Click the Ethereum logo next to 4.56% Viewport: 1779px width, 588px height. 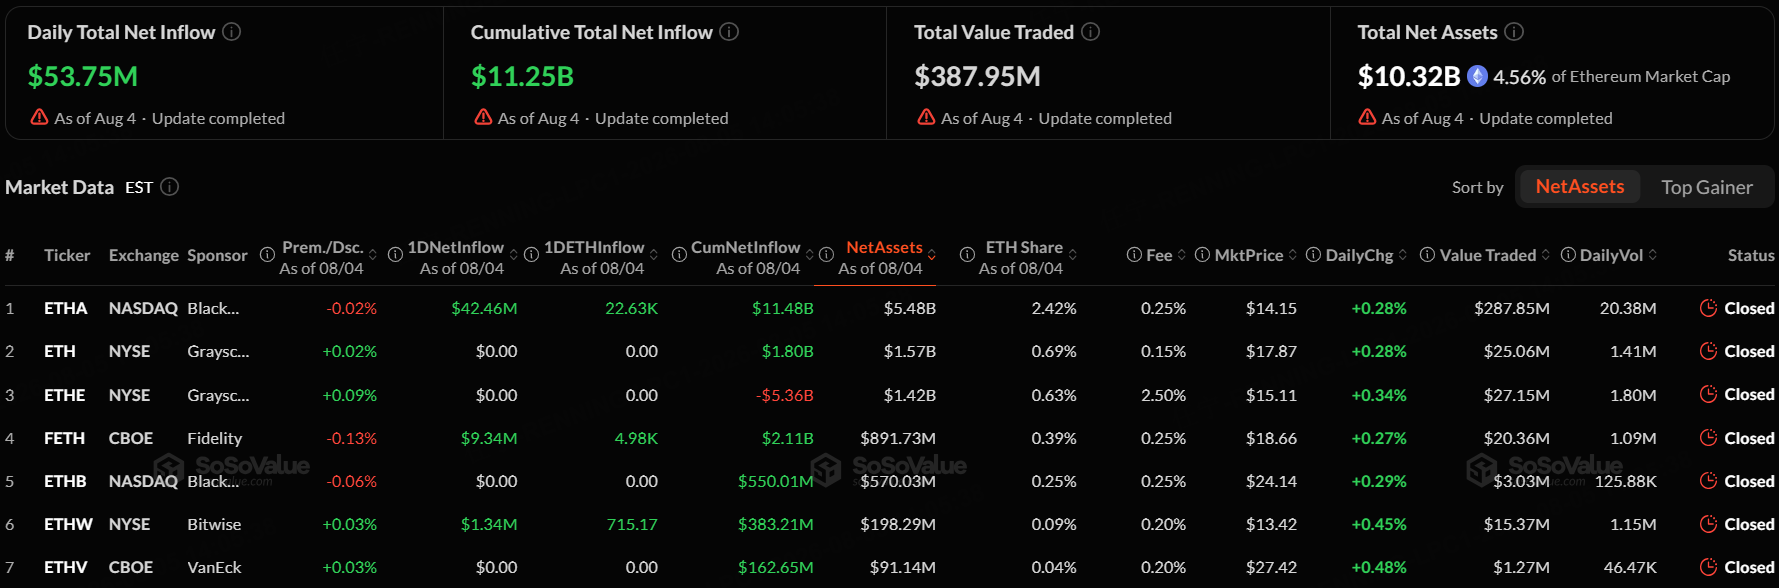pyautogui.click(x=1477, y=76)
